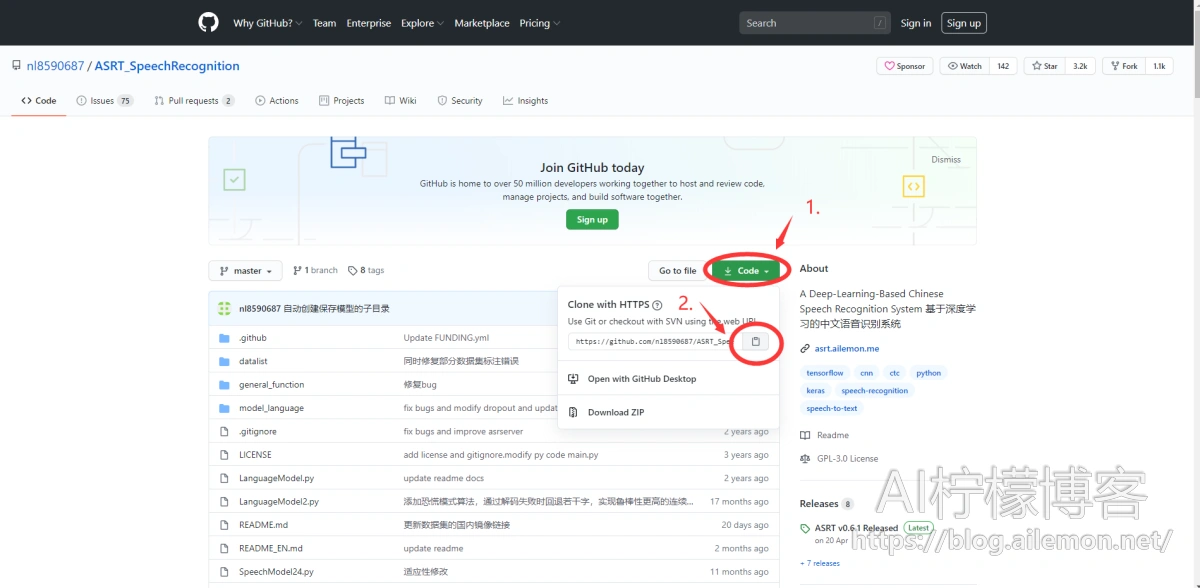Click the .gitignore file icon
This screenshot has width=1200, height=588.
pos(225,432)
